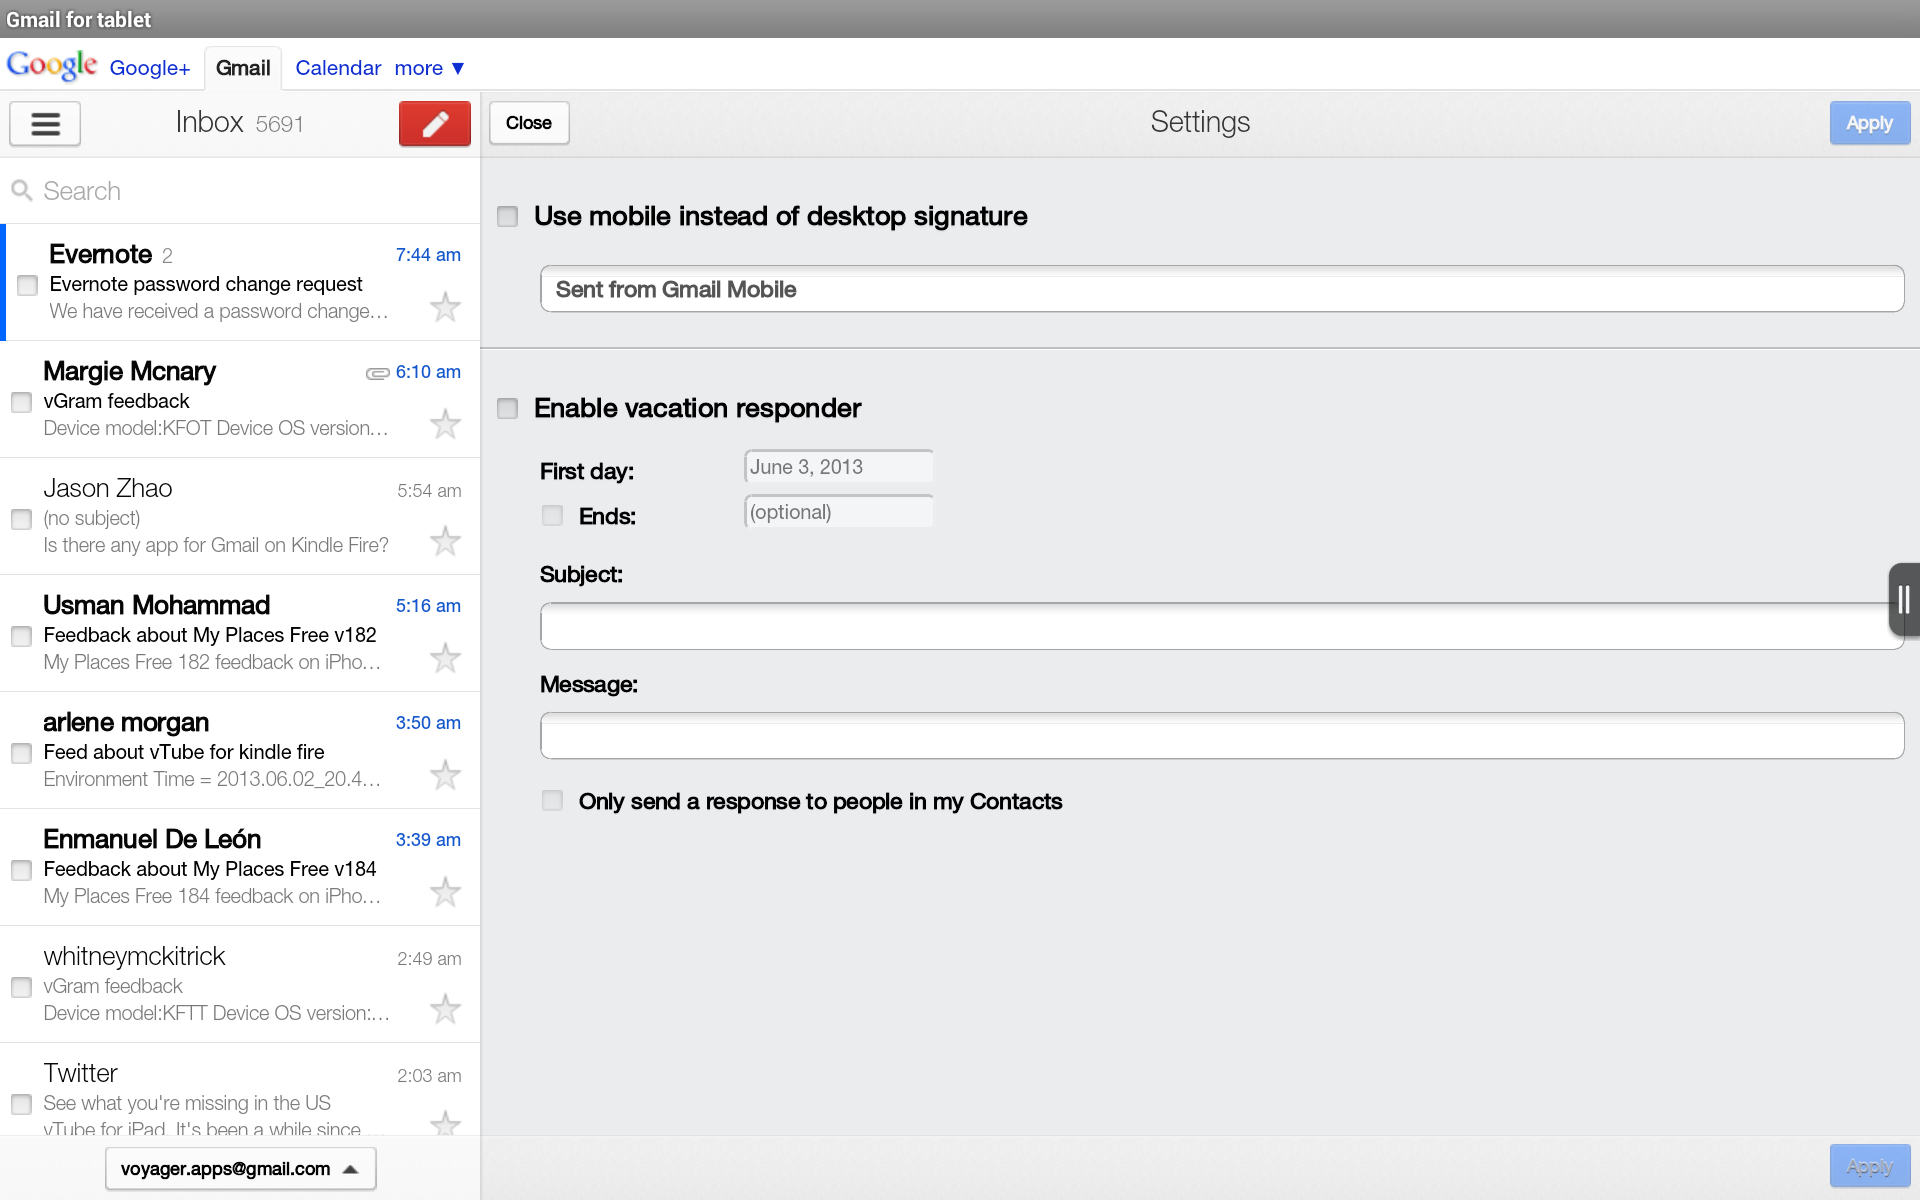Click the First day date field
This screenshot has width=1920, height=1200.
click(838, 466)
